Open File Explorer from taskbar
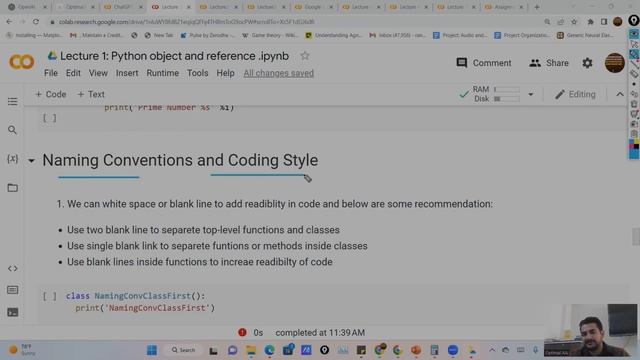The image size is (640, 360). point(251,350)
